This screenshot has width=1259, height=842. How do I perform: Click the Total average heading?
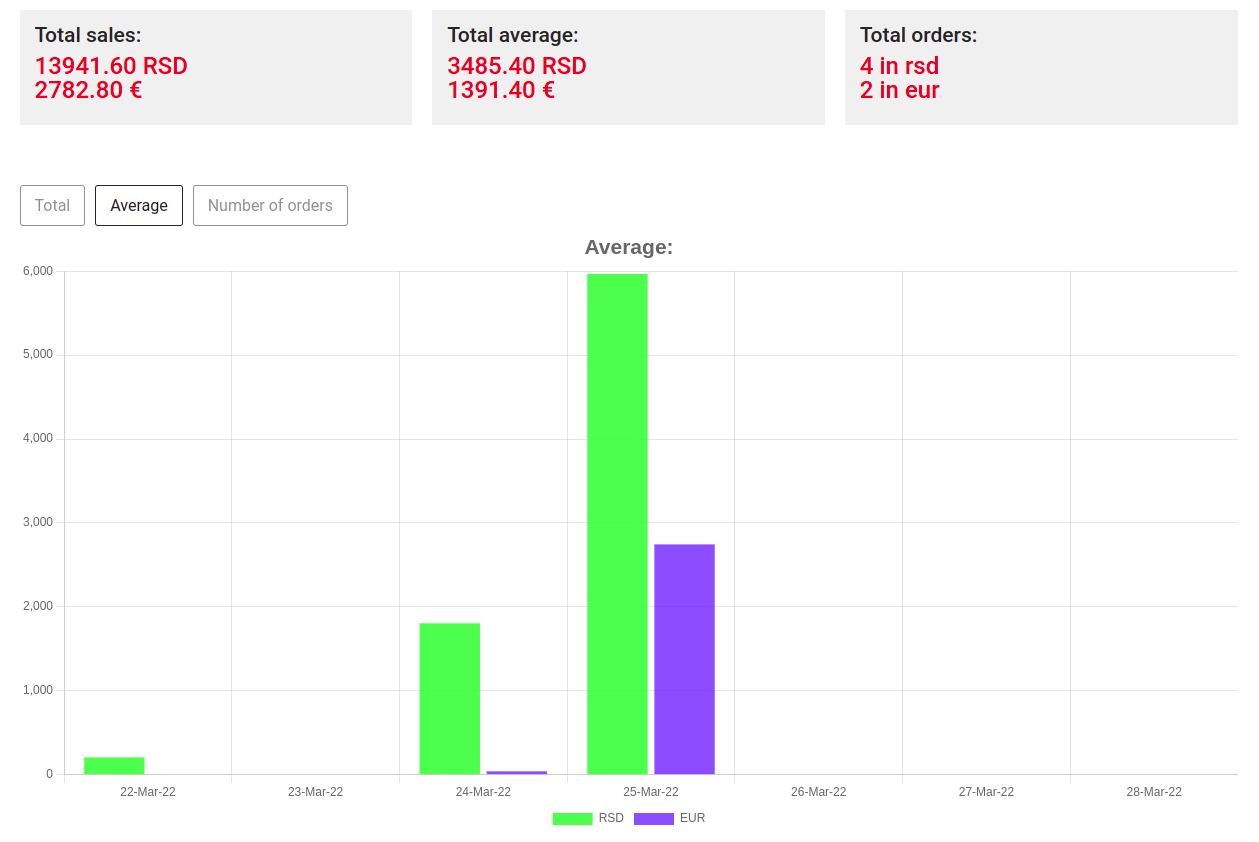point(513,35)
